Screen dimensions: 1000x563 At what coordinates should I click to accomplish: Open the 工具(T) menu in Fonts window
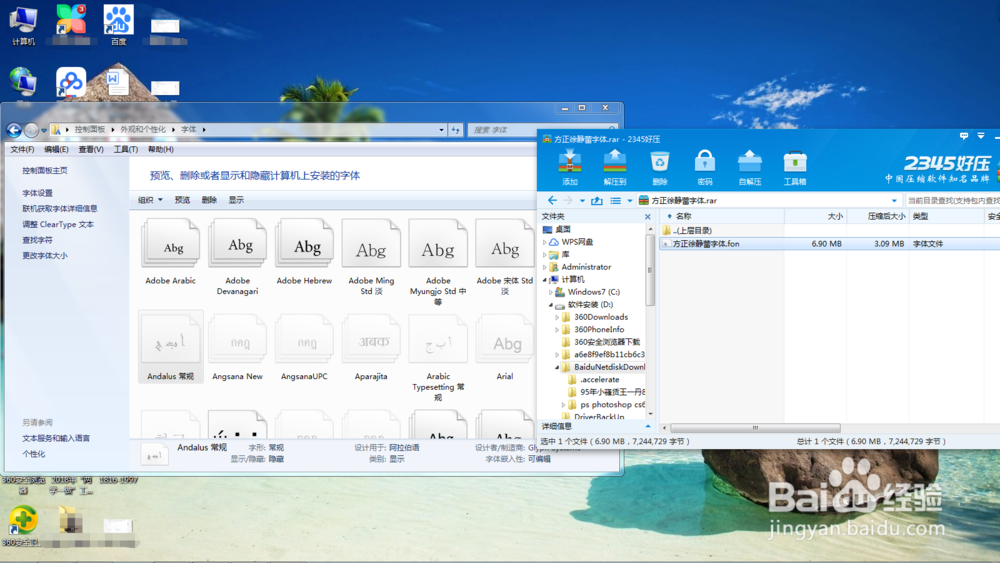(126, 149)
